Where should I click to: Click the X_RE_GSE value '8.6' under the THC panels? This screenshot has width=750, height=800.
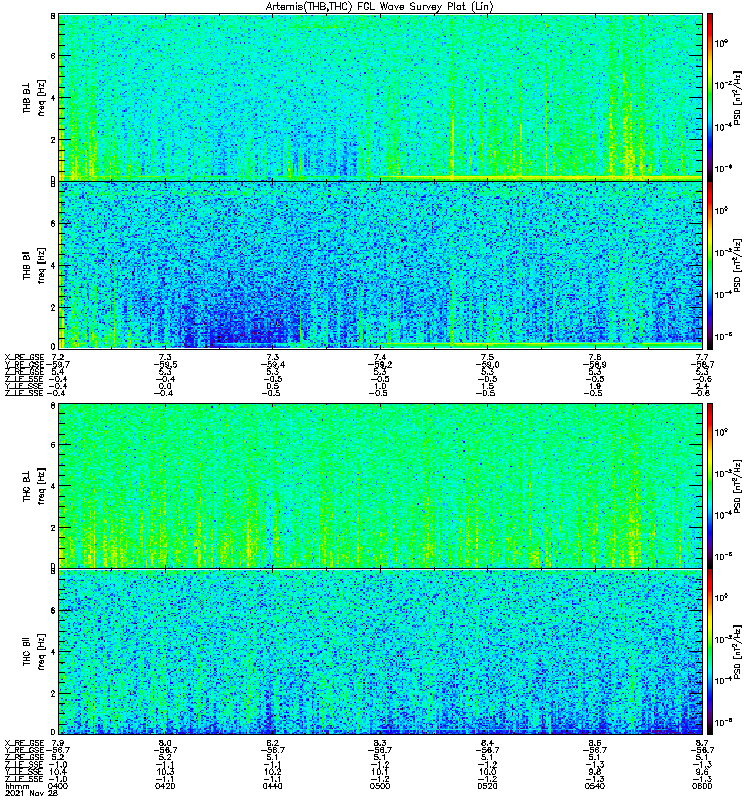point(594,743)
